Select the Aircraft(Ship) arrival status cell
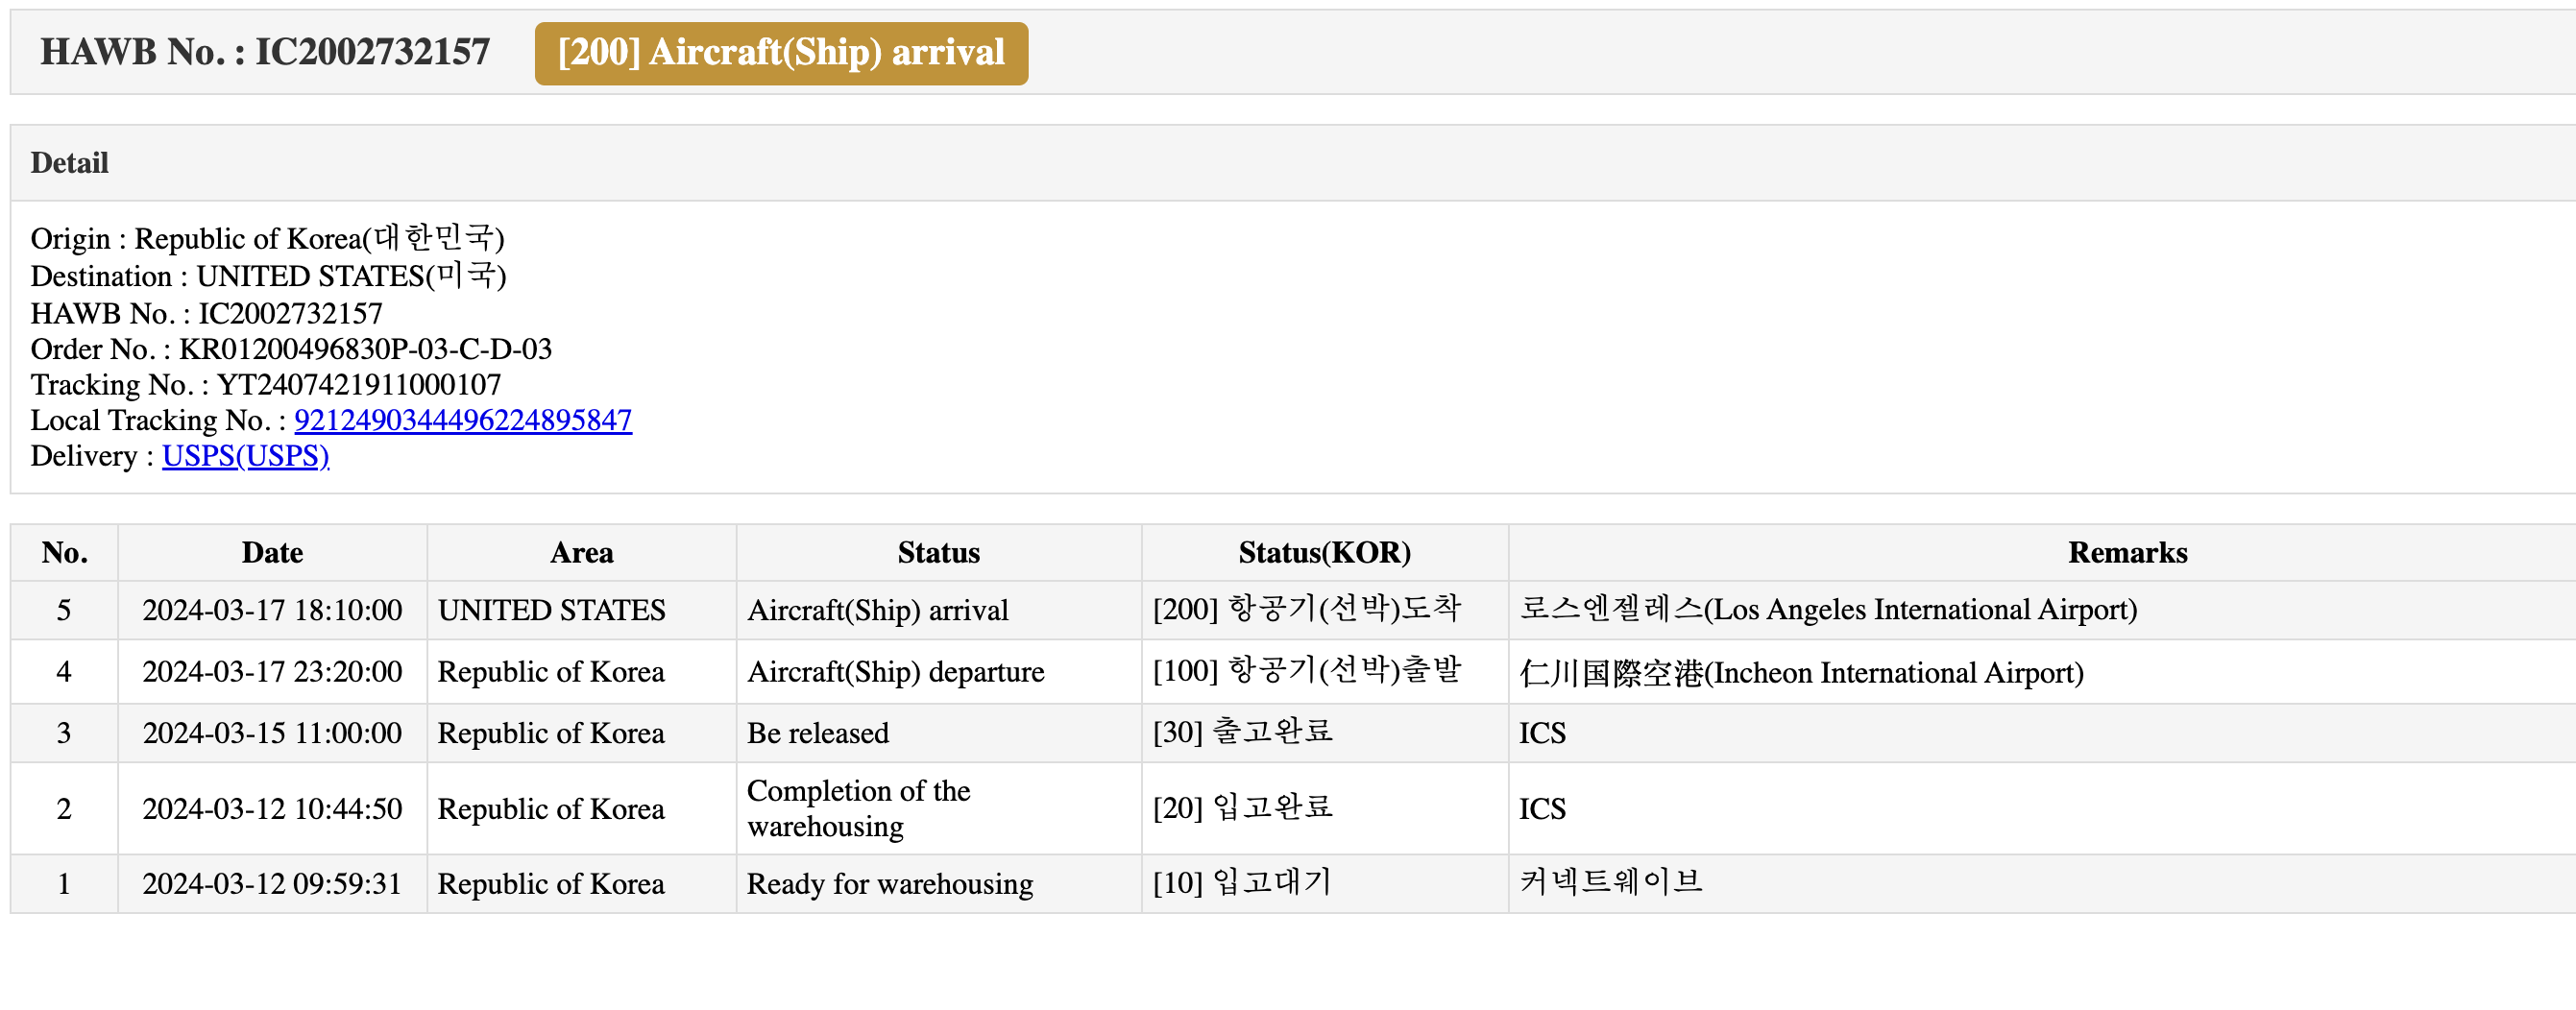 click(x=938, y=610)
